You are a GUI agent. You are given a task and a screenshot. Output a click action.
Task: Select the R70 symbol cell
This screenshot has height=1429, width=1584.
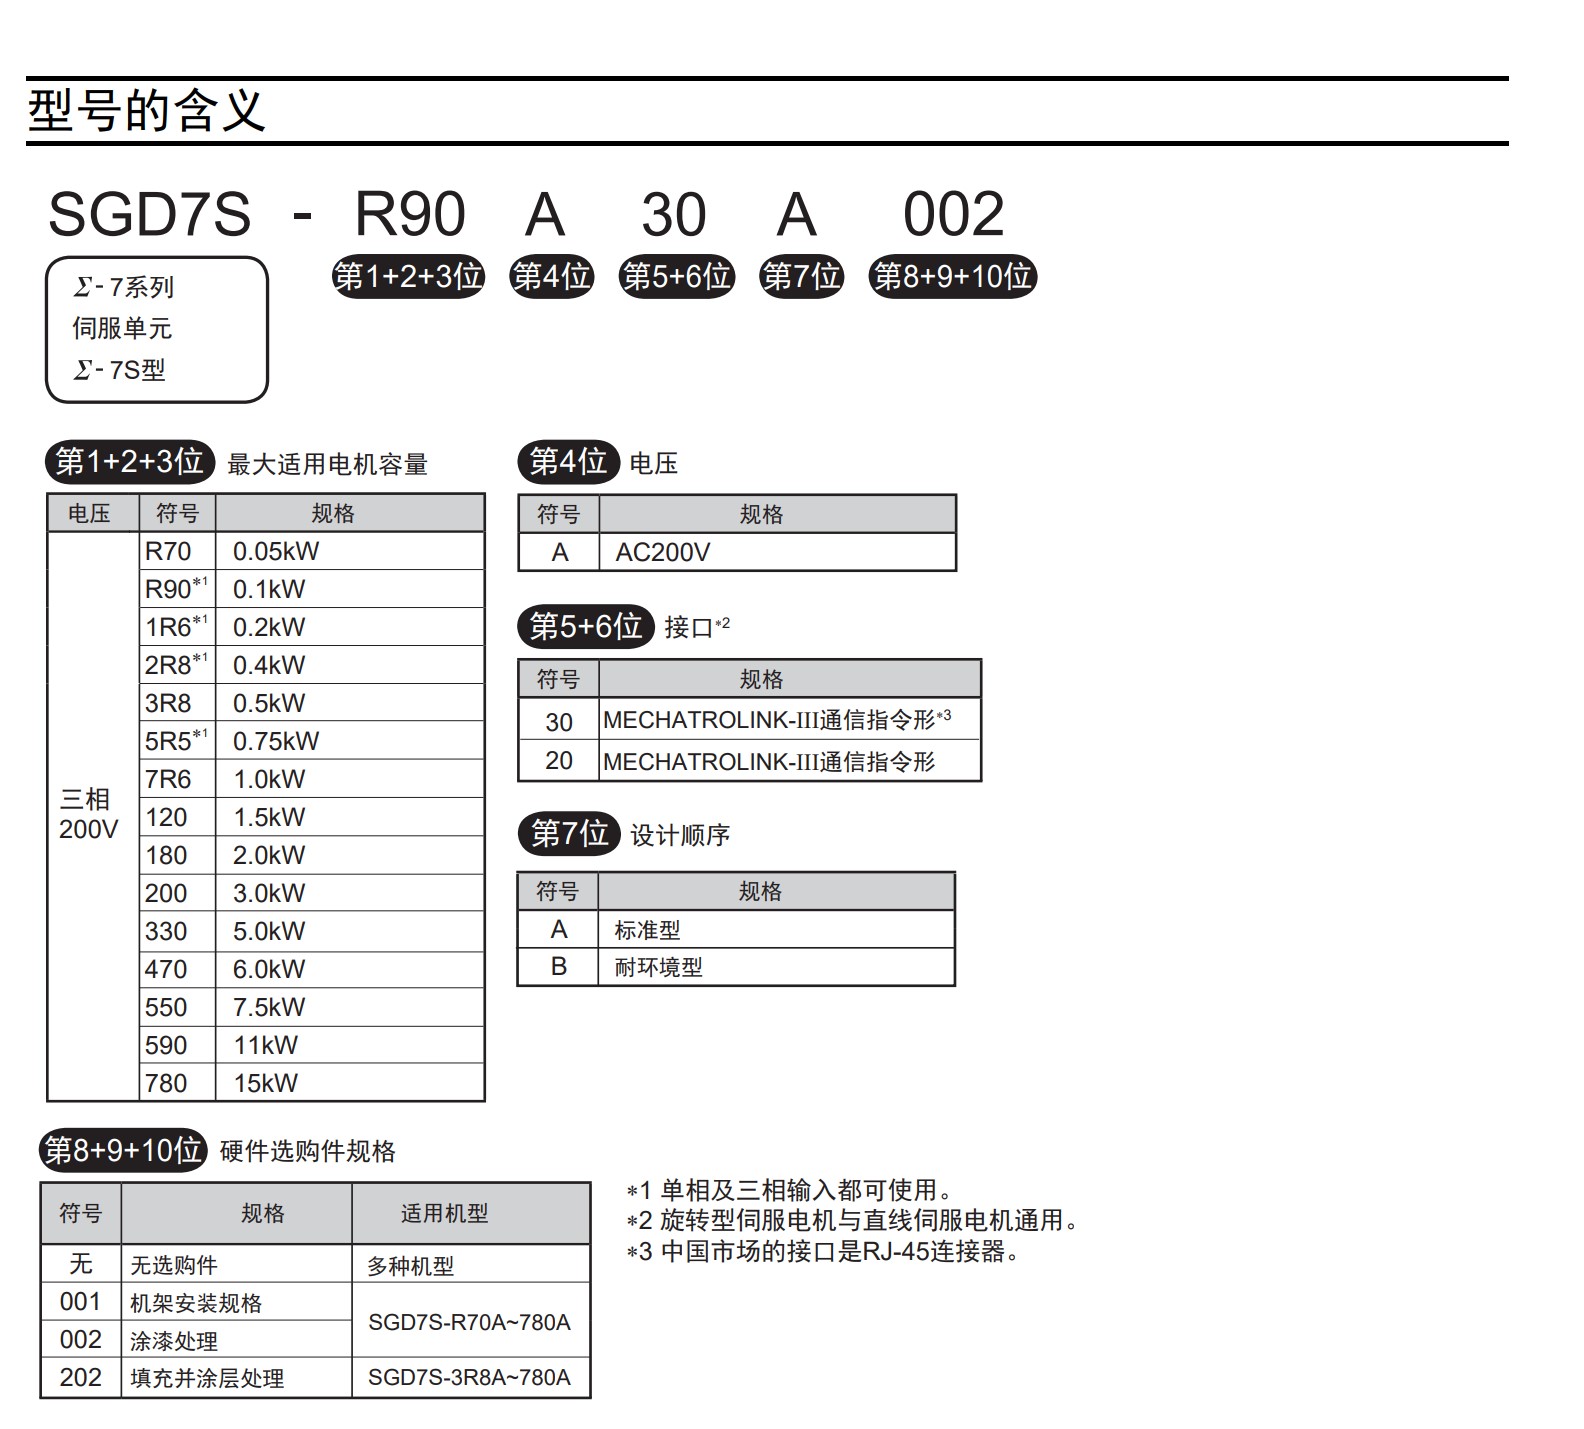(177, 551)
